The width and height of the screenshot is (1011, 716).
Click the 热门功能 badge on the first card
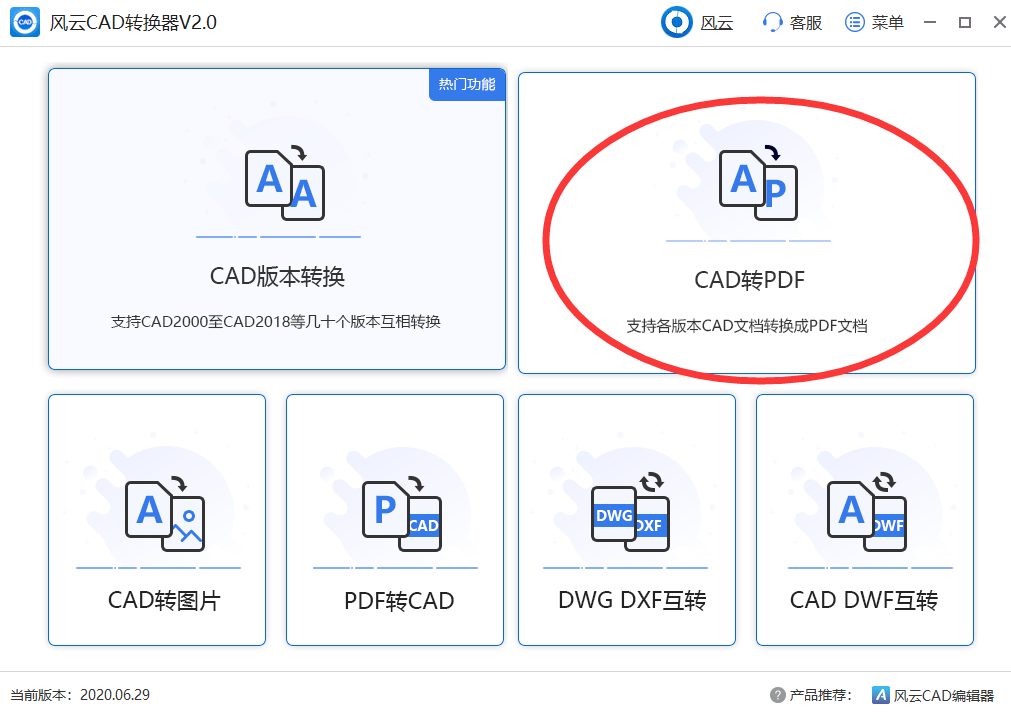point(467,85)
